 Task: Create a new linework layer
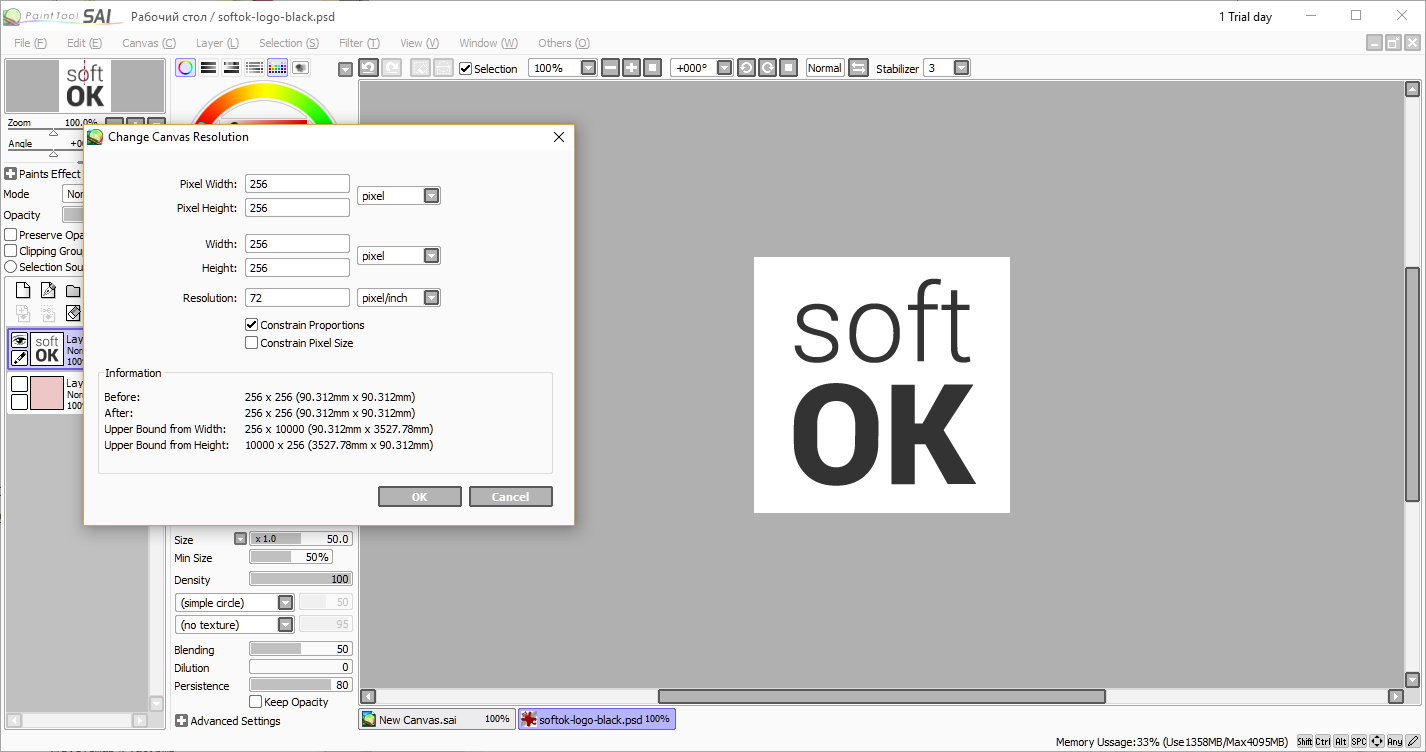point(48,291)
